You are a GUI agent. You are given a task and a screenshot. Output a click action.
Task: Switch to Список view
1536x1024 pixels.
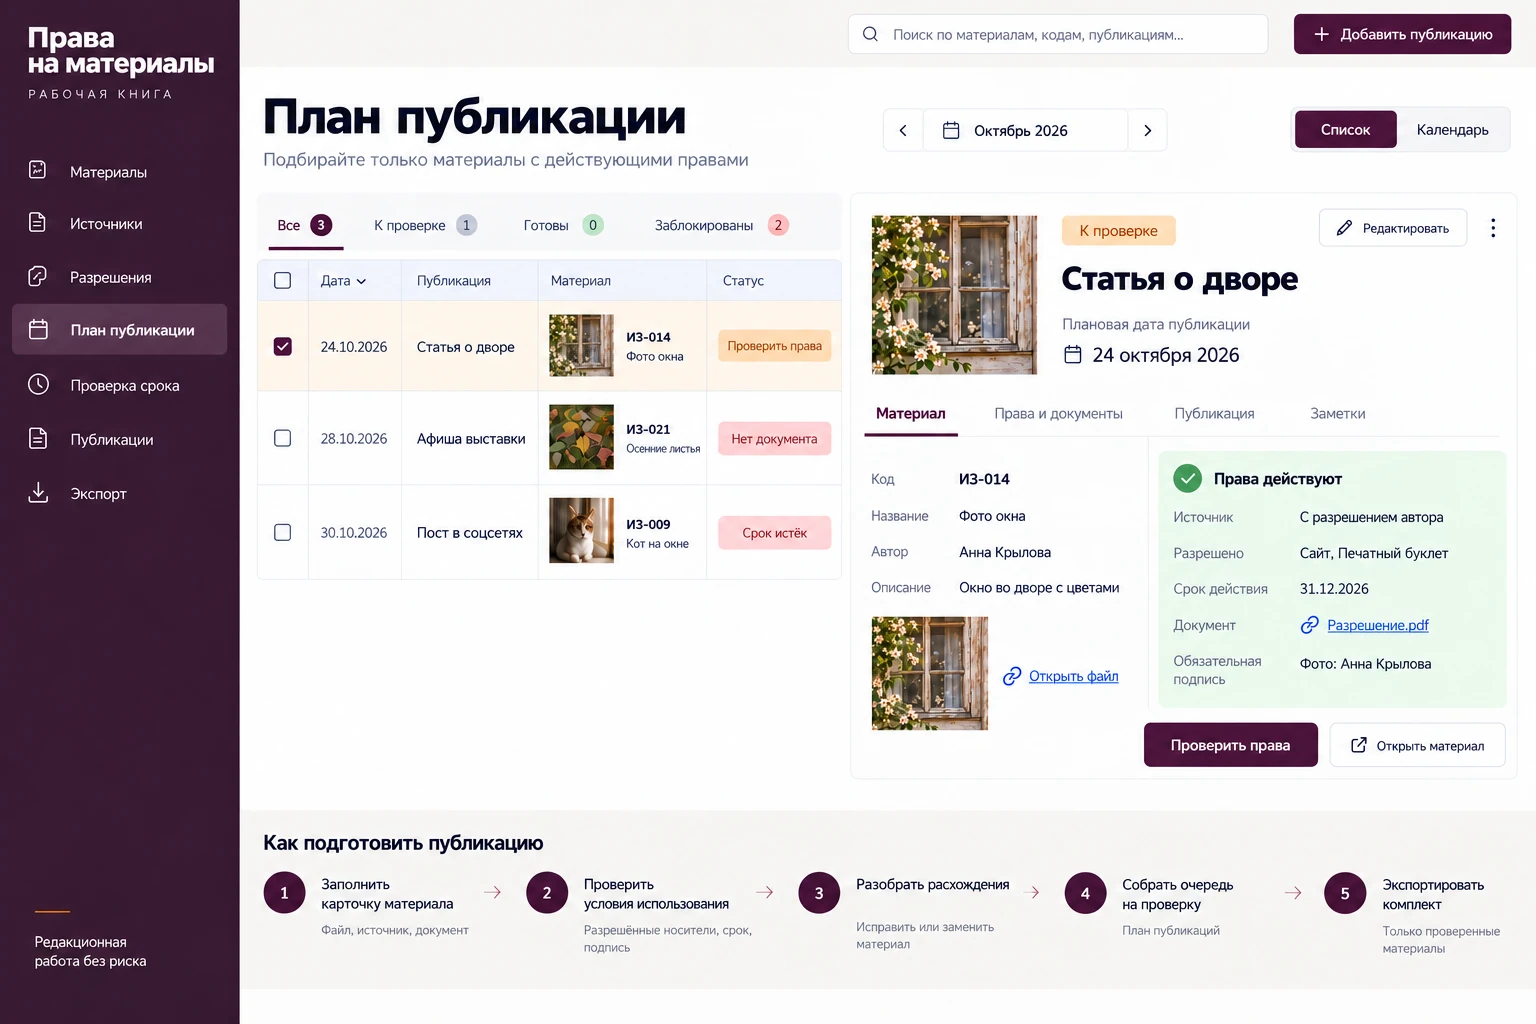[1345, 129]
